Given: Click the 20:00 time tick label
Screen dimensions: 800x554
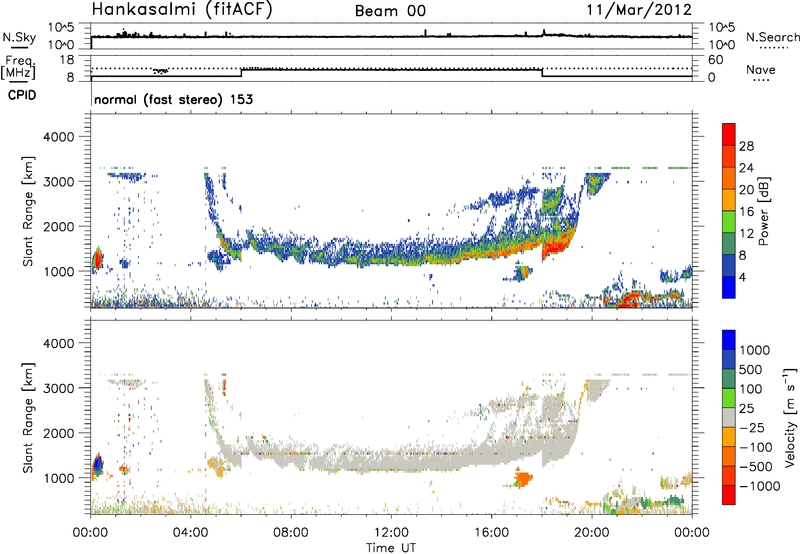Looking at the screenshot, I should pyautogui.click(x=592, y=533).
